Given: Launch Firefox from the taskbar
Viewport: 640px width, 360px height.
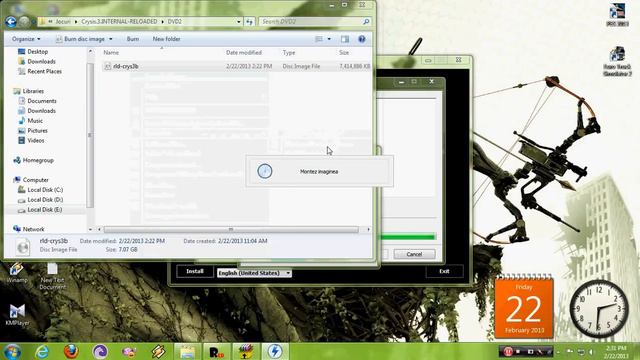Looking at the screenshot, I should tap(71, 351).
